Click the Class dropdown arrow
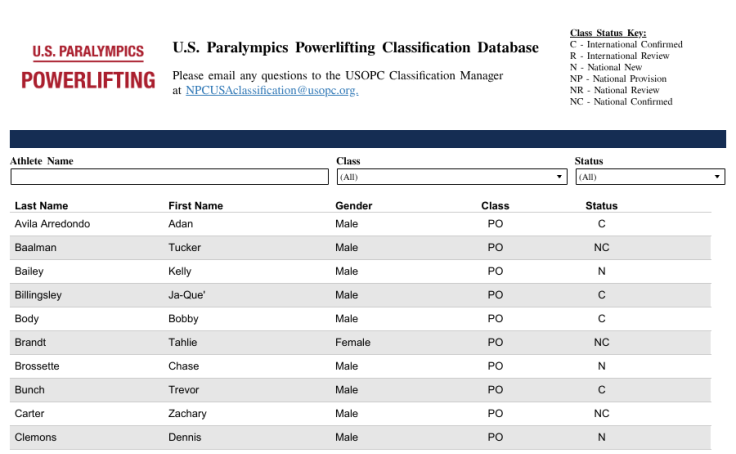The width and height of the screenshot is (736, 454). click(560, 177)
